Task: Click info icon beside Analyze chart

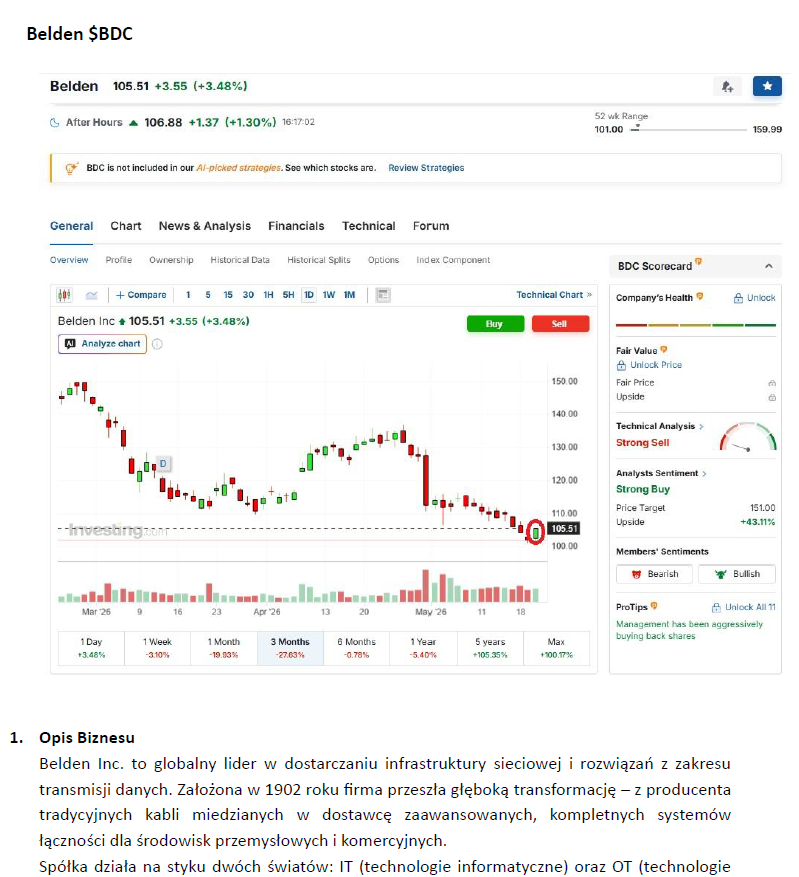Action: point(157,344)
